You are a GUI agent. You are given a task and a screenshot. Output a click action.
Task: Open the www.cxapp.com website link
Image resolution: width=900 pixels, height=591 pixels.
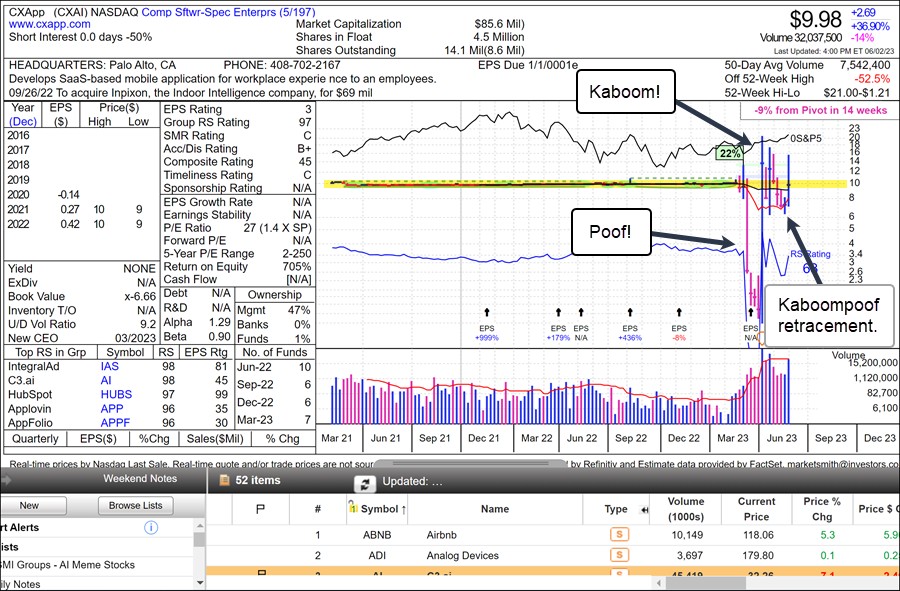(x=49, y=24)
